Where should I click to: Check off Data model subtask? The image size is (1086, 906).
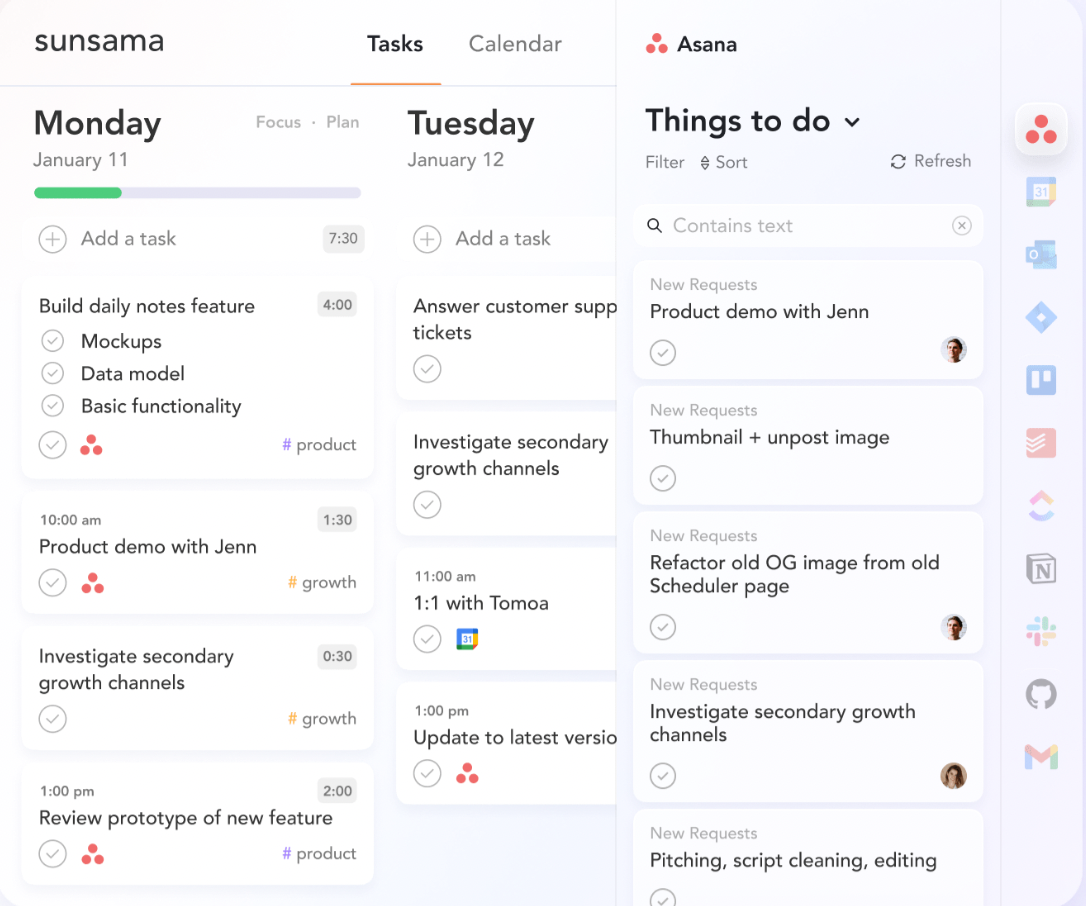(53, 373)
